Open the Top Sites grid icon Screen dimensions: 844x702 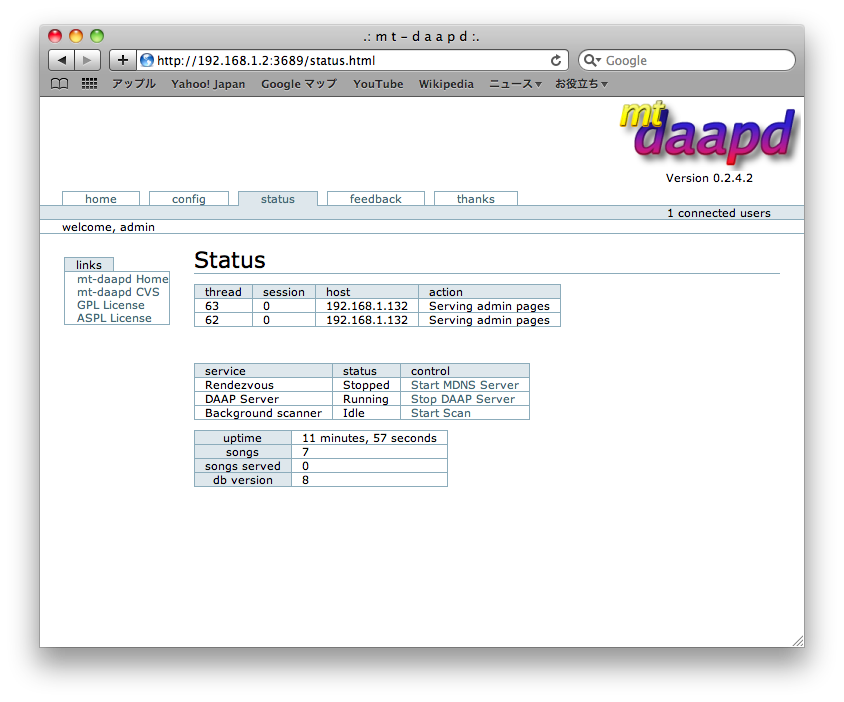(89, 84)
